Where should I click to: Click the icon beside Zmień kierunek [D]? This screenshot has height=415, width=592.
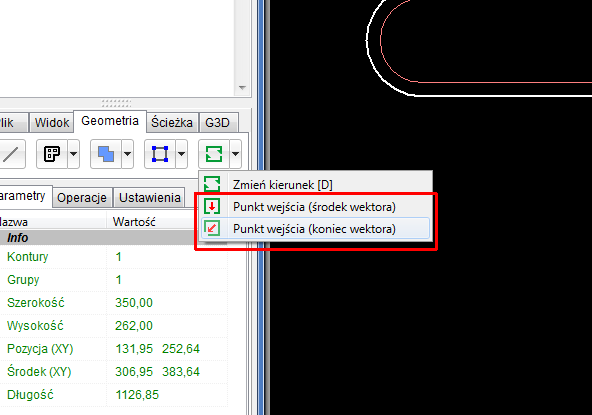pos(212,184)
